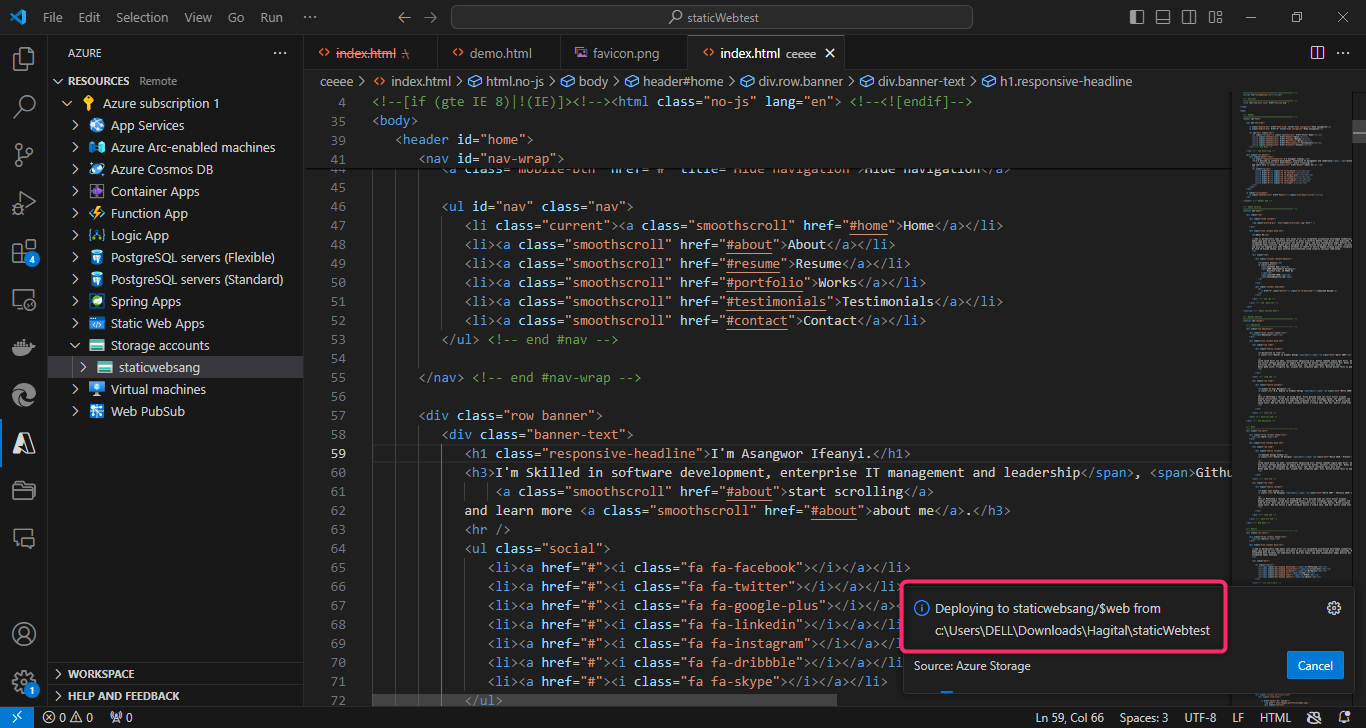Screen dimensions: 1366x728
Task: Open the Search view icon
Action: pyautogui.click(x=23, y=107)
